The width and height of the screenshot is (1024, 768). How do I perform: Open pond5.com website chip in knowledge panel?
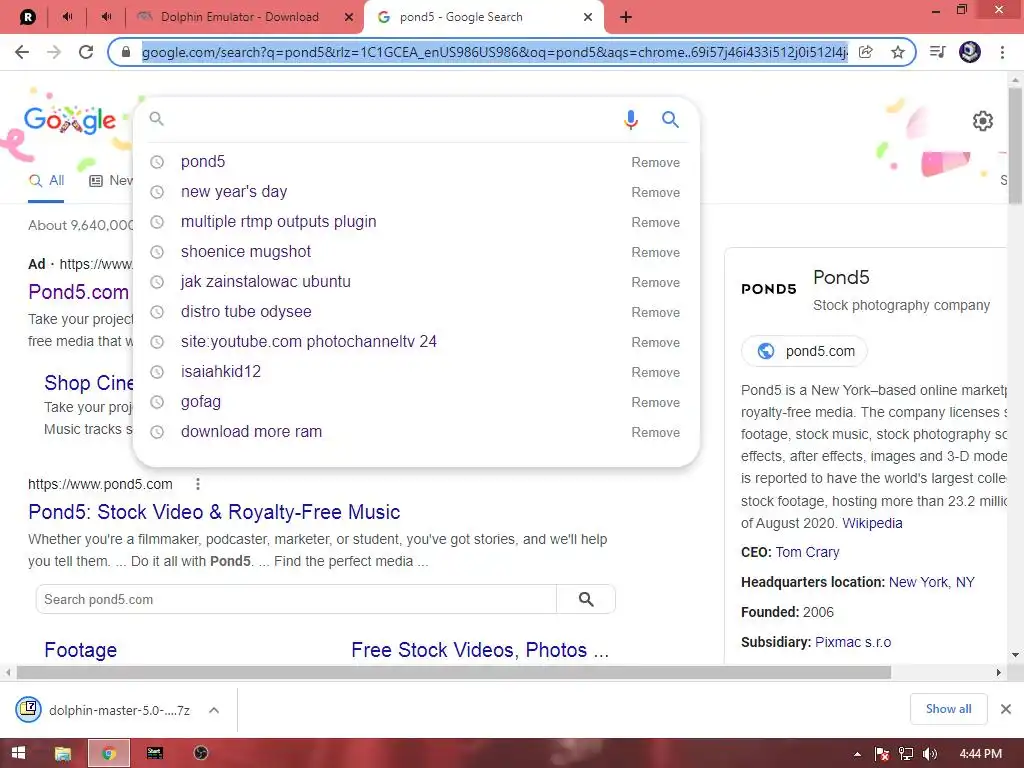(x=805, y=351)
